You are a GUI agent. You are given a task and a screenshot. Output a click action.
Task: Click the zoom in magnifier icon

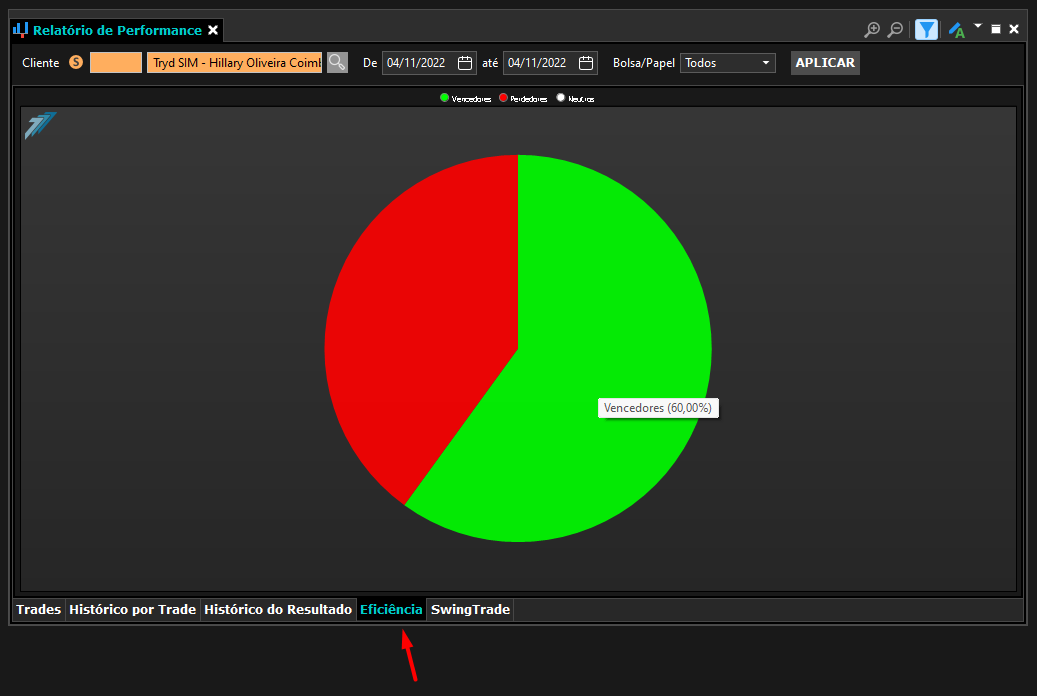(872, 30)
